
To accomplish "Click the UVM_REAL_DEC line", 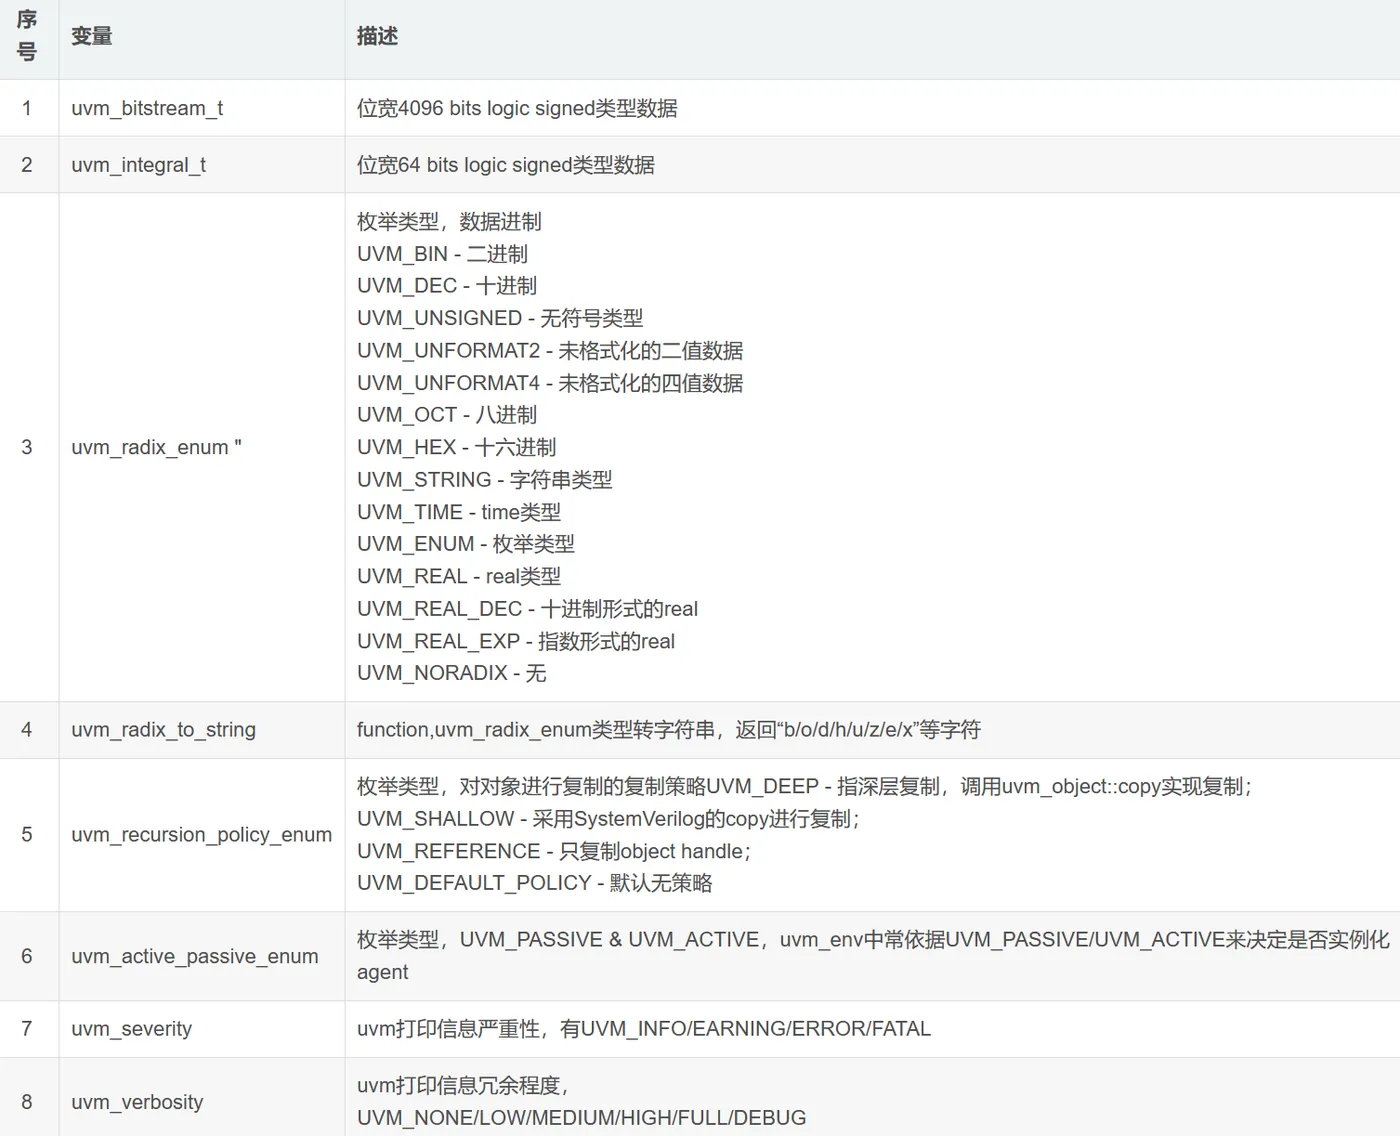I will click(x=527, y=609).
